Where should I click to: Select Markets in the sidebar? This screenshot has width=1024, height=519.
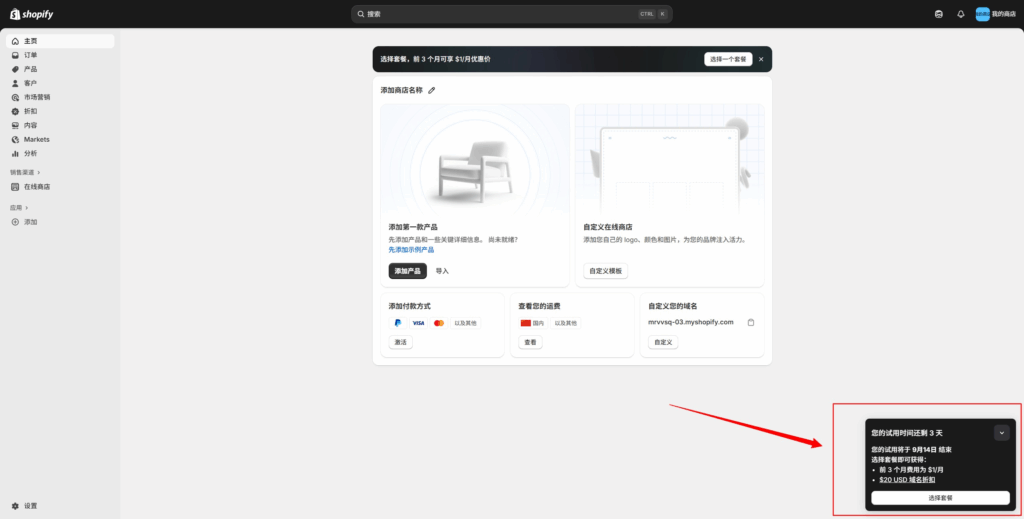coord(36,139)
